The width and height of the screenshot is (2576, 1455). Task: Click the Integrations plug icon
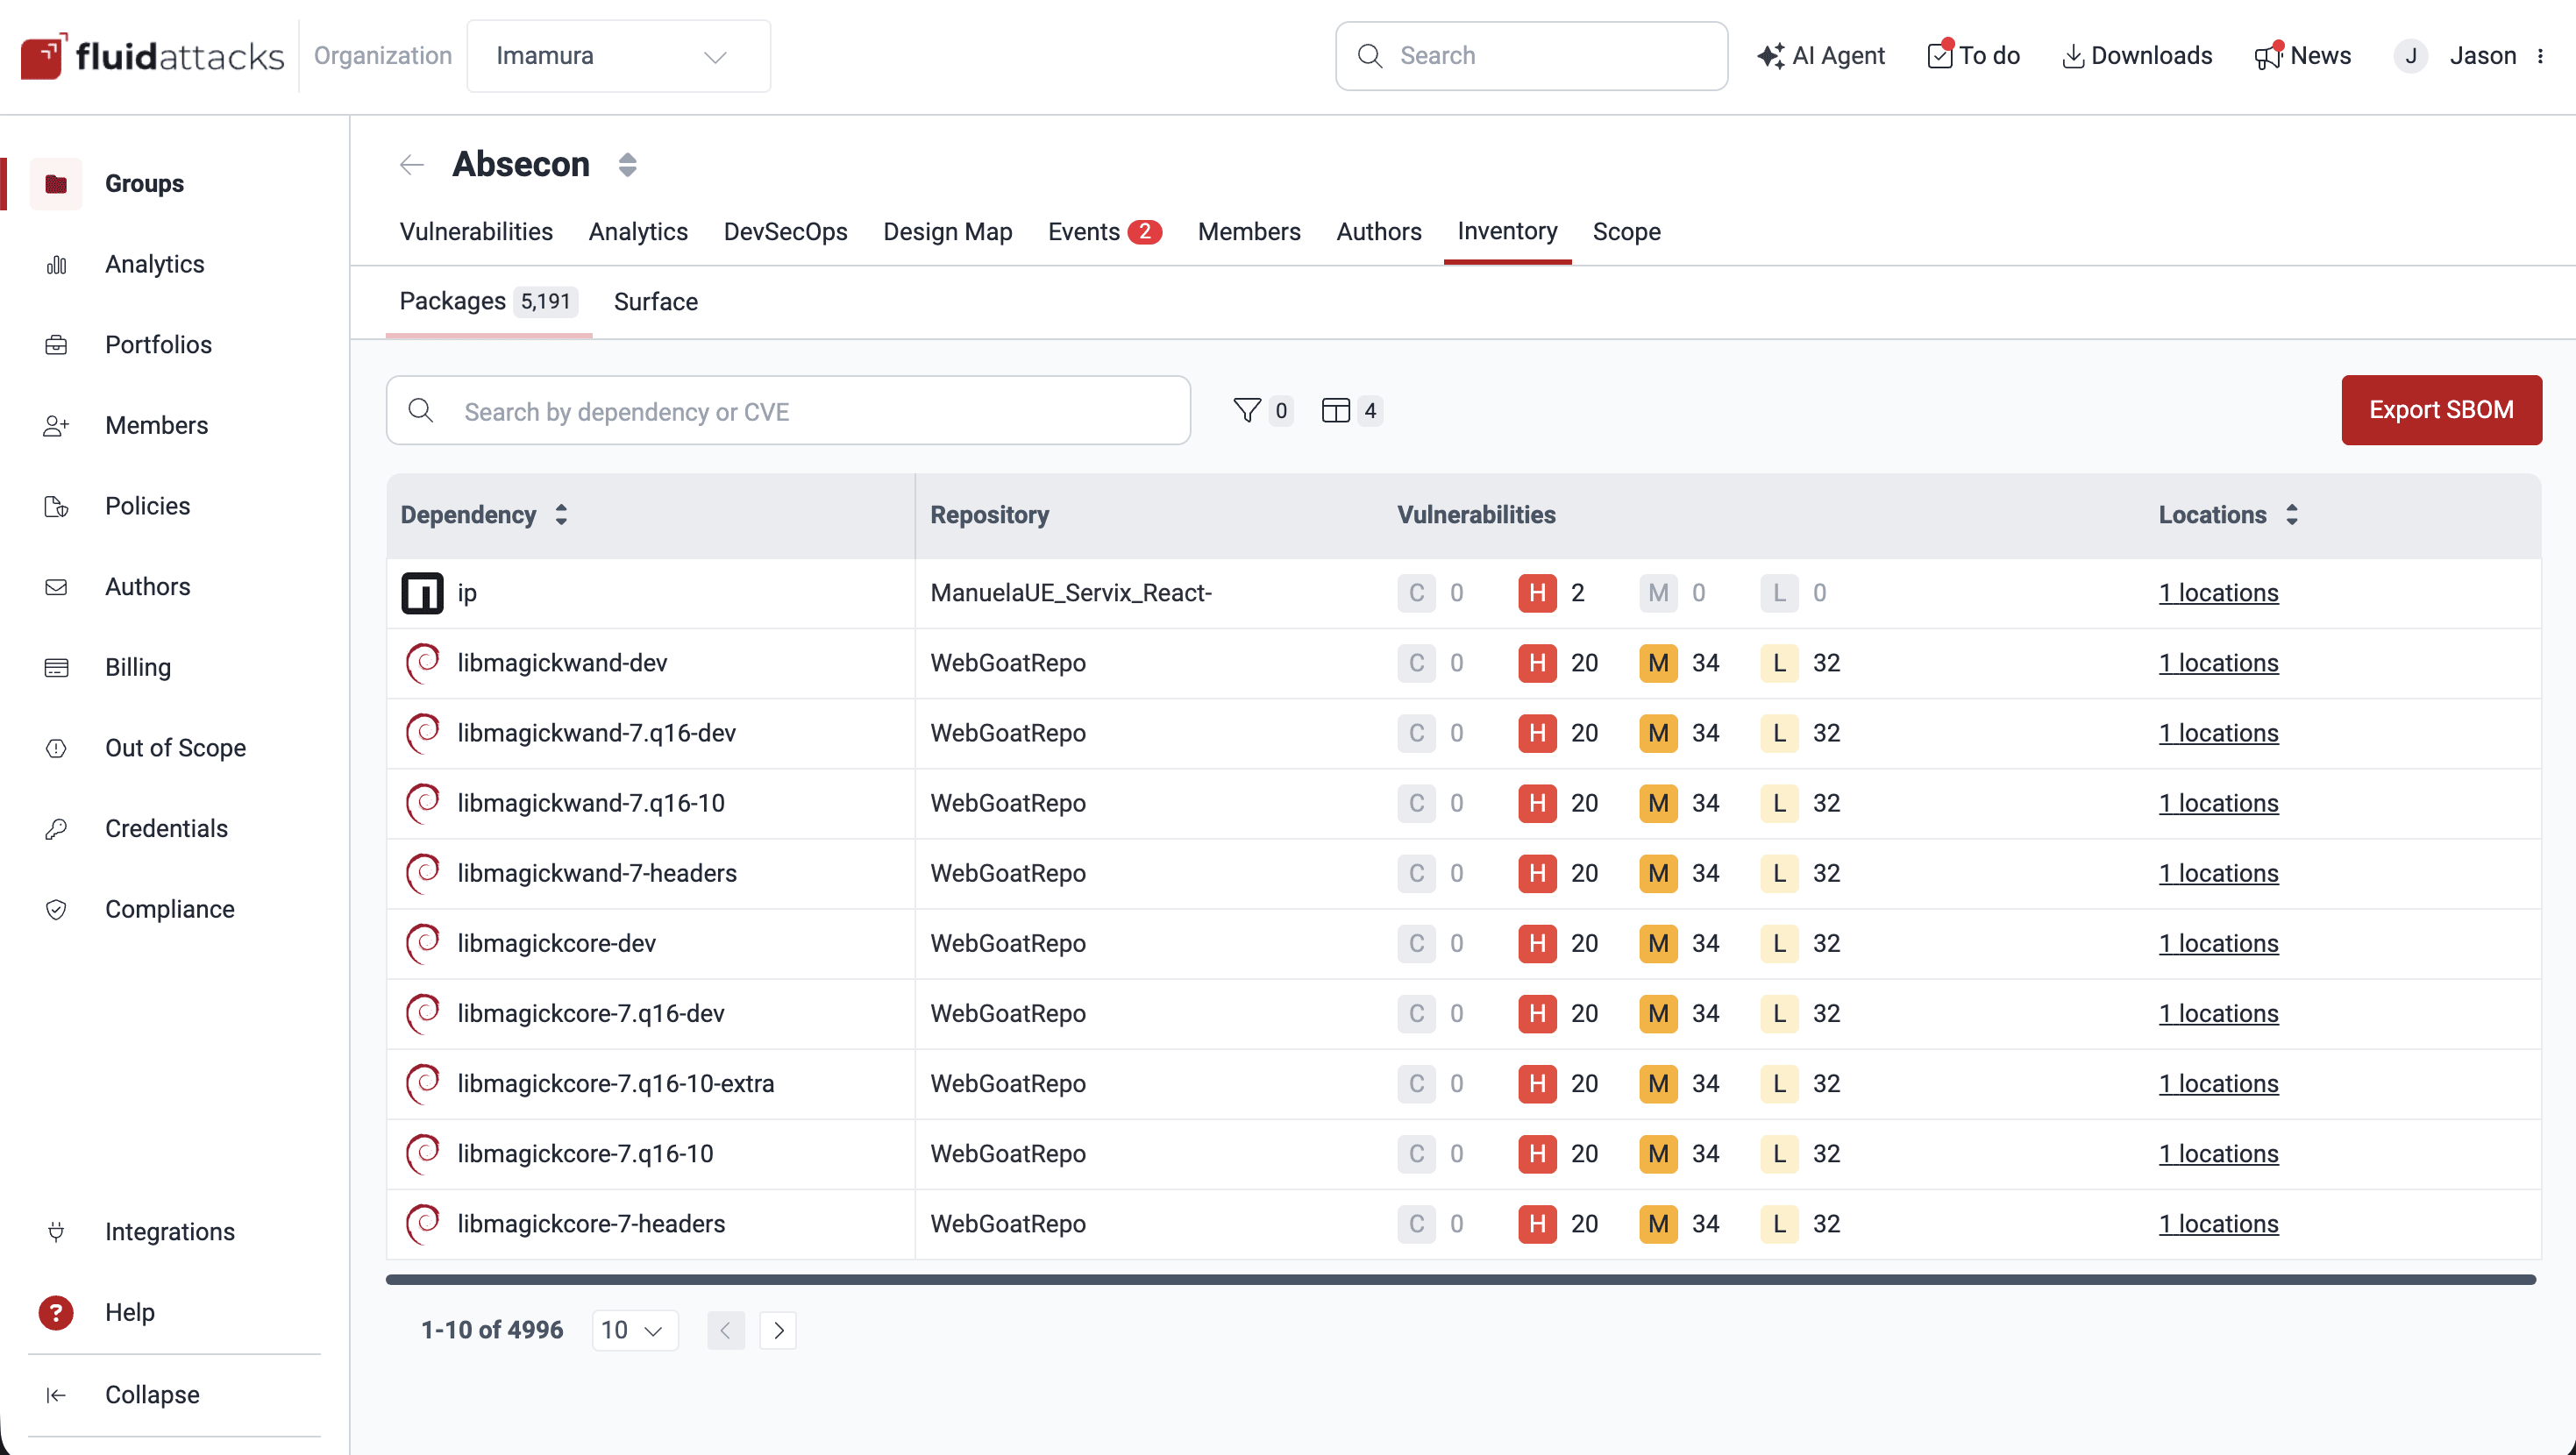point(56,1232)
